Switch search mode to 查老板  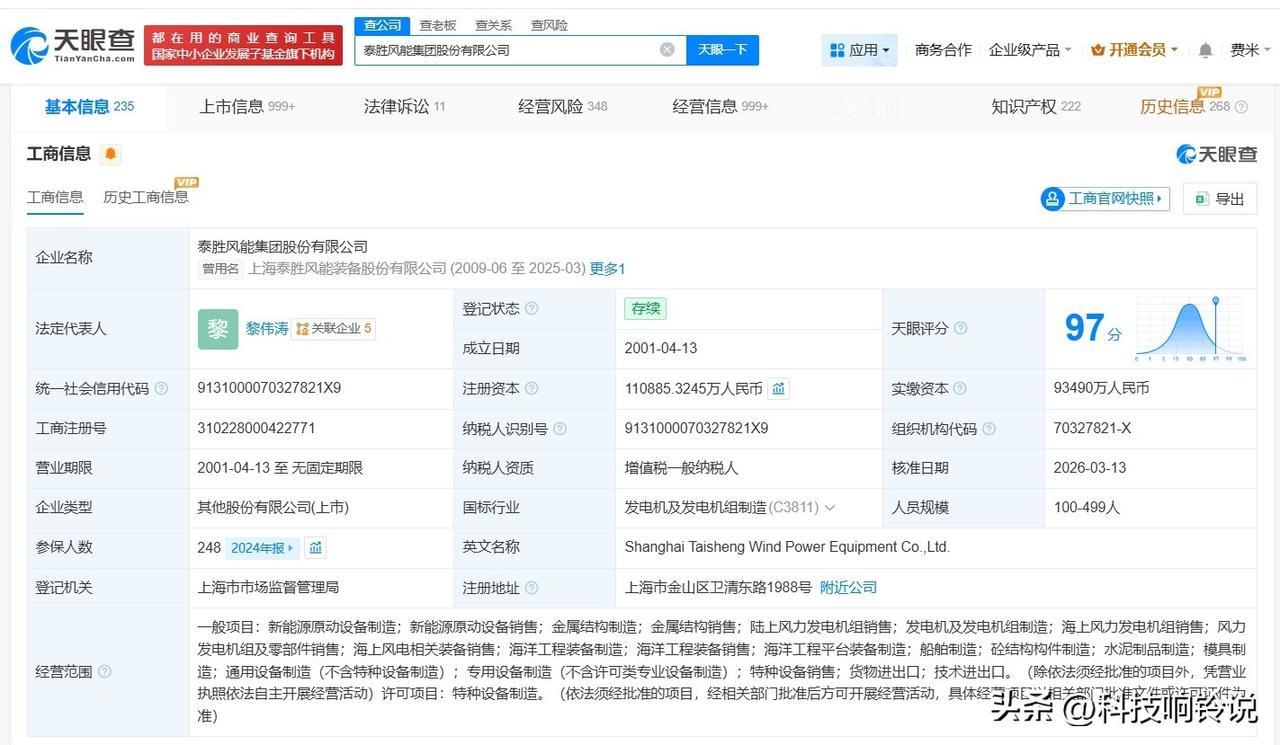pyautogui.click(x=438, y=25)
